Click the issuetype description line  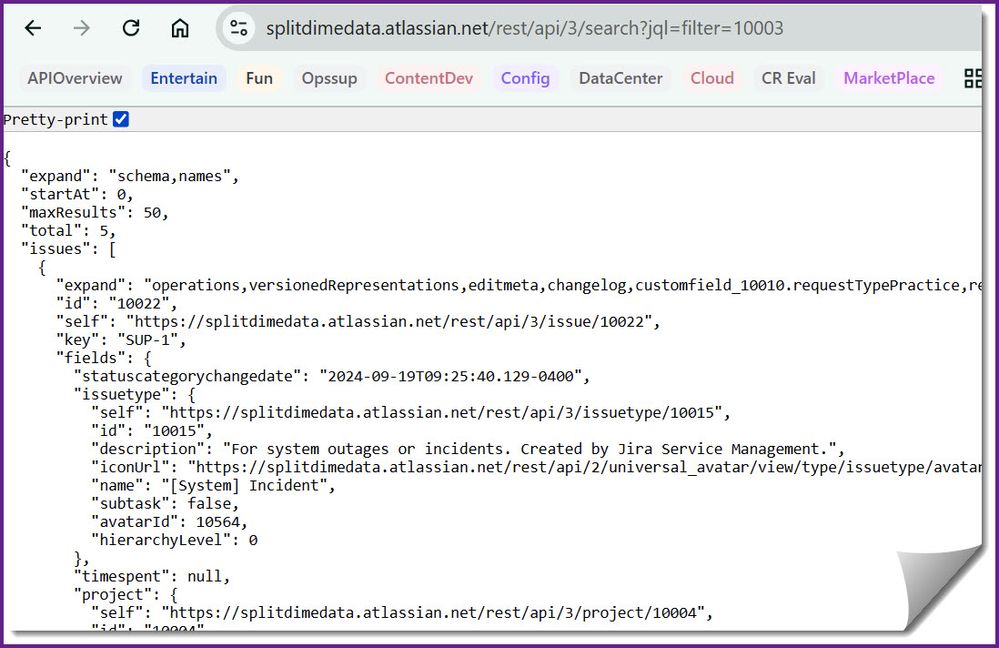[468, 449]
